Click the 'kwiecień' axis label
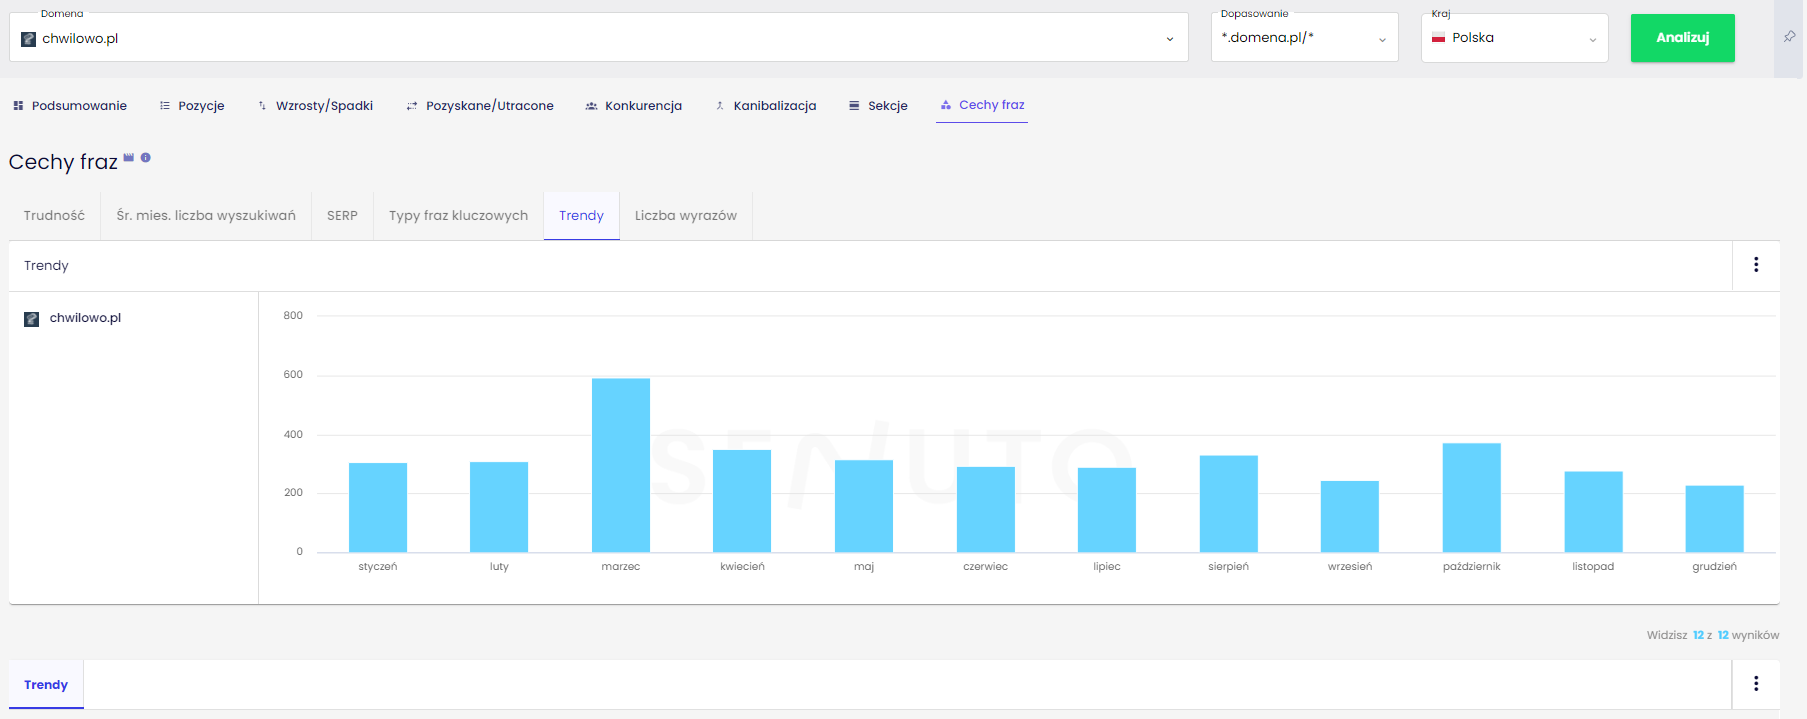1807x719 pixels. [x=742, y=567]
